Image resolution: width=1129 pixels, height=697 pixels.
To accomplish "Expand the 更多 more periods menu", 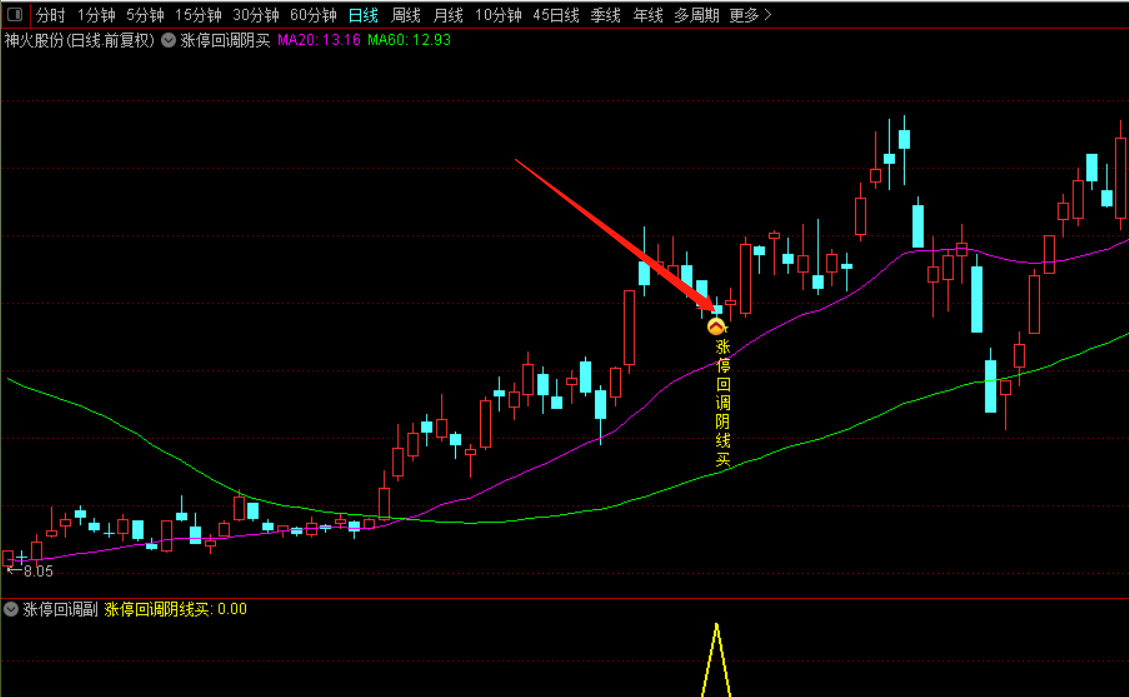I will (750, 15).
